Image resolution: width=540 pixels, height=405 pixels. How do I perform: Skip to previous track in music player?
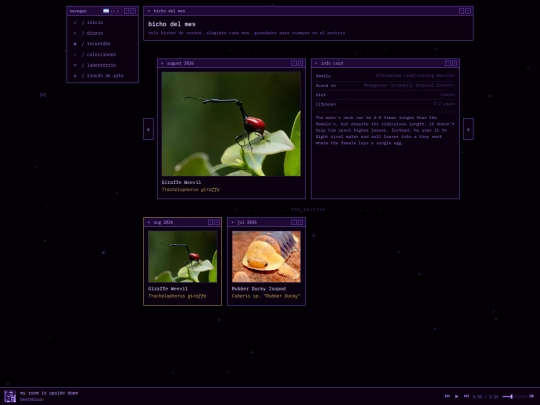447,396
